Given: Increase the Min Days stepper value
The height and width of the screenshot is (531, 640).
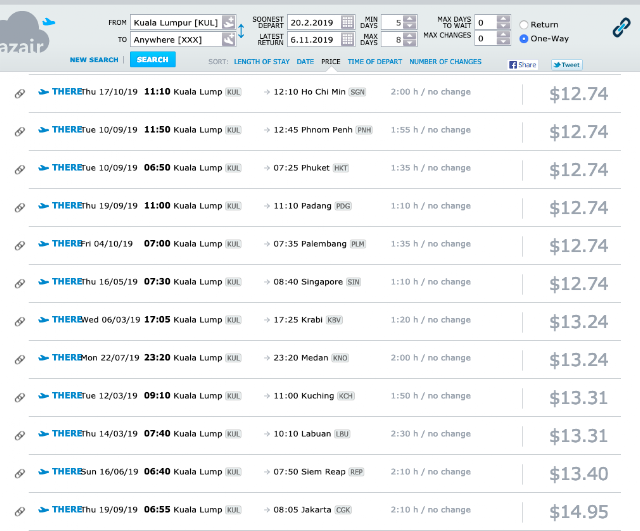Looking at the screenshot, I should [x=411, y=19].
